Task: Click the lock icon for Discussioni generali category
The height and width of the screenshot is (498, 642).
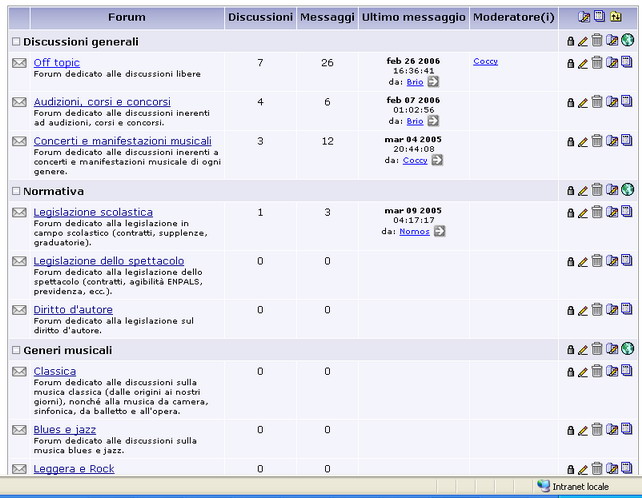Action: tap(570, 41)
